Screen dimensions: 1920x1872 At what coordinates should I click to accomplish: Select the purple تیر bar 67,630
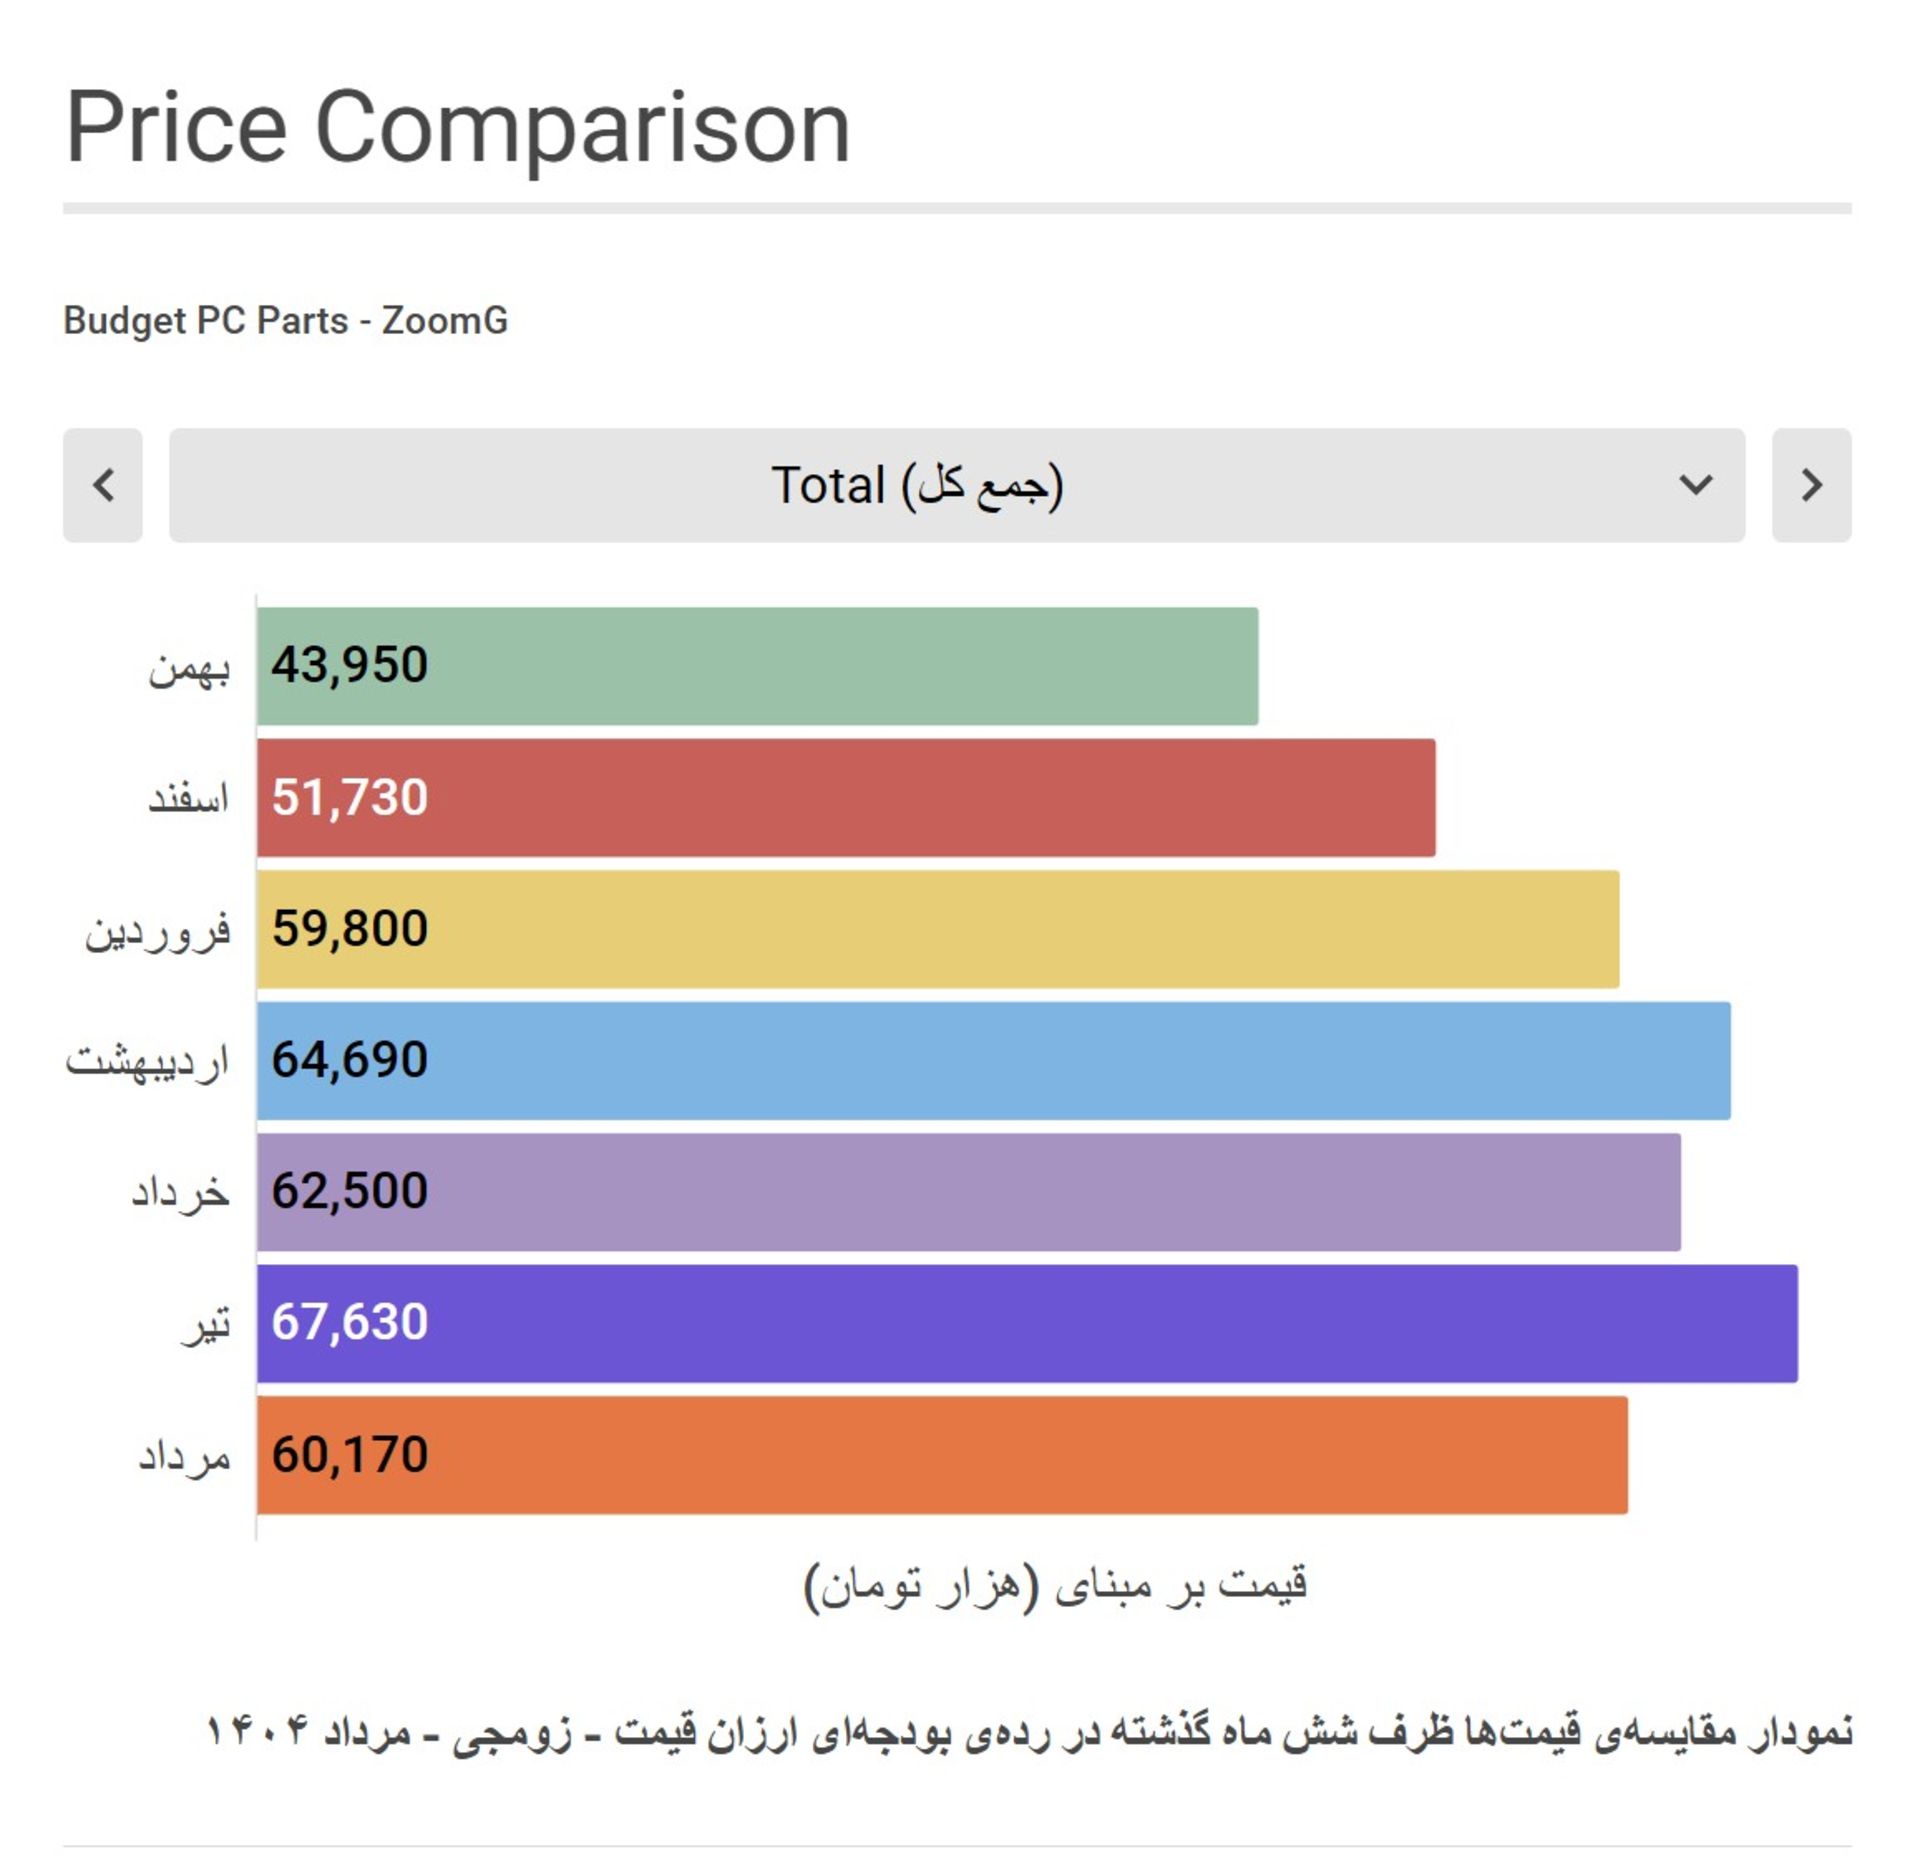(x=1027, y=1324)
